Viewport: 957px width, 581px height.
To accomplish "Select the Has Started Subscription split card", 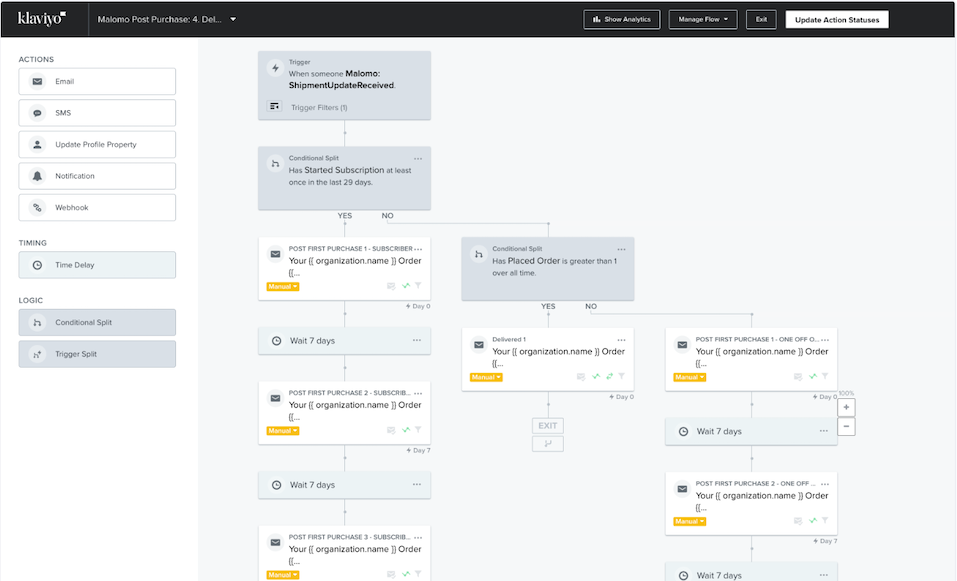I will 344,178.
